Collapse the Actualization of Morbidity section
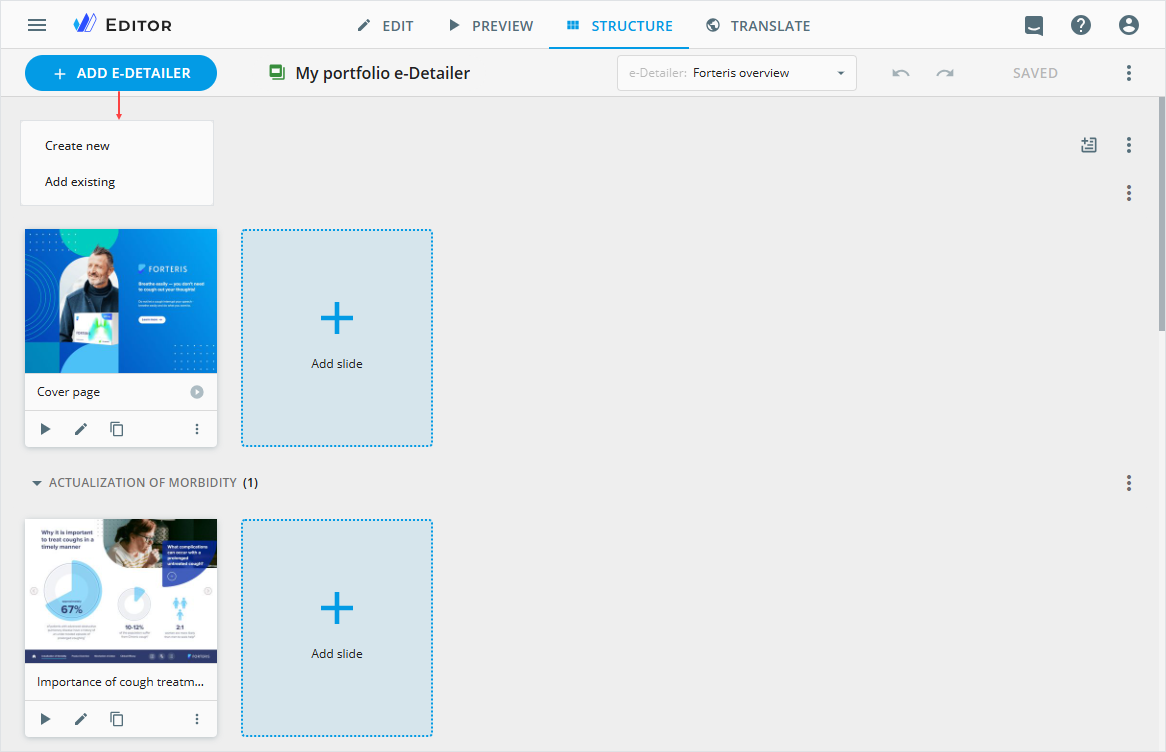 [37, 483]
